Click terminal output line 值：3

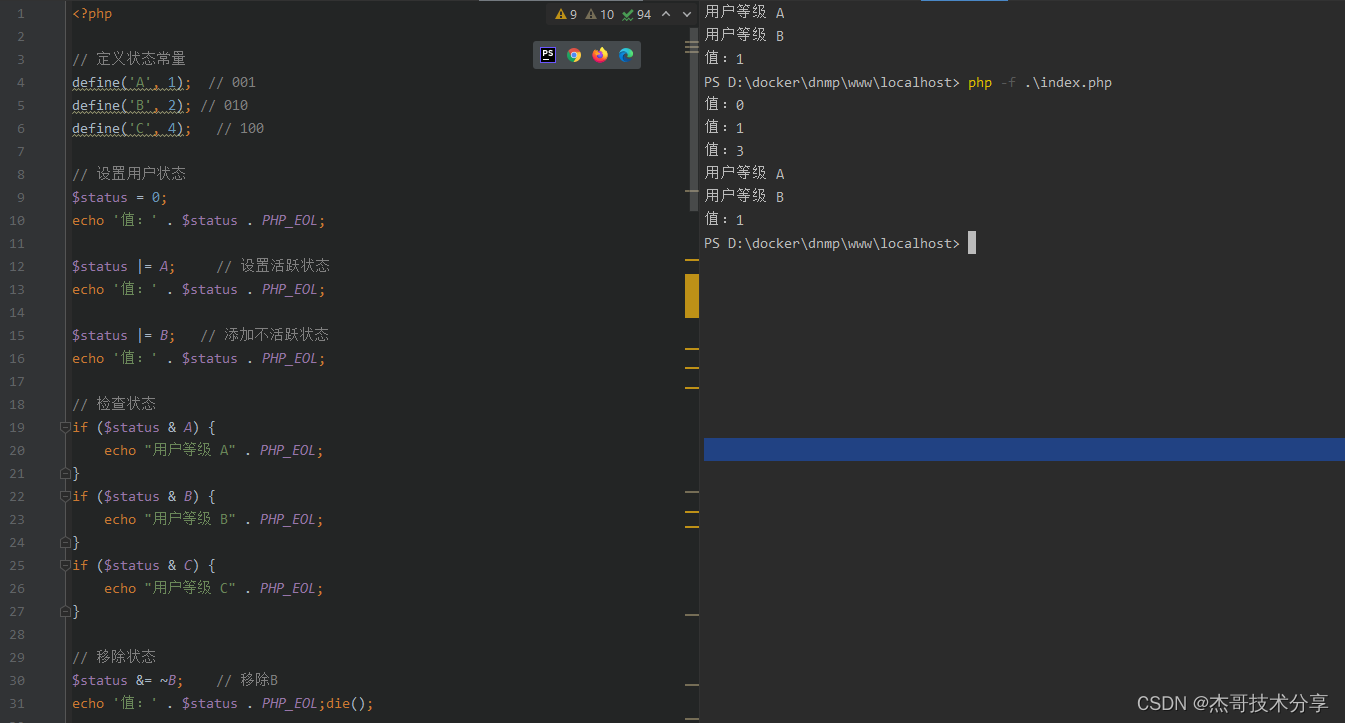(725, 151)
